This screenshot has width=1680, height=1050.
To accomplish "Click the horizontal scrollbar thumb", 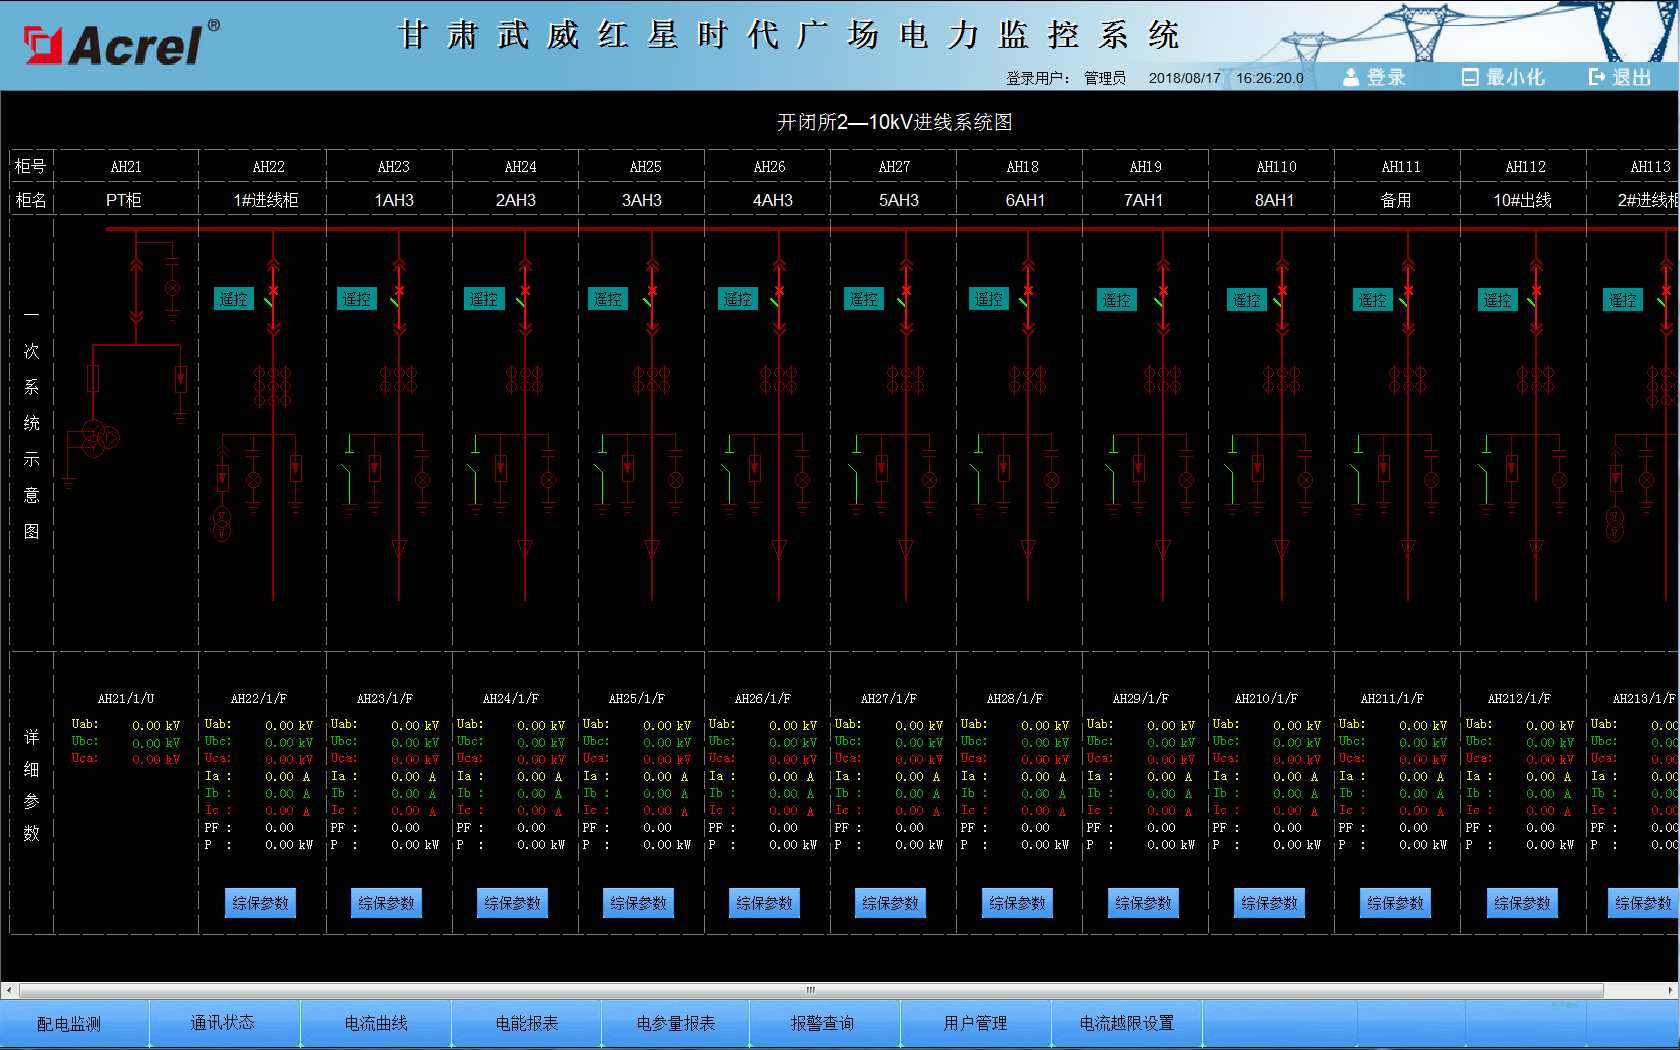I will (x=811, y=990).
